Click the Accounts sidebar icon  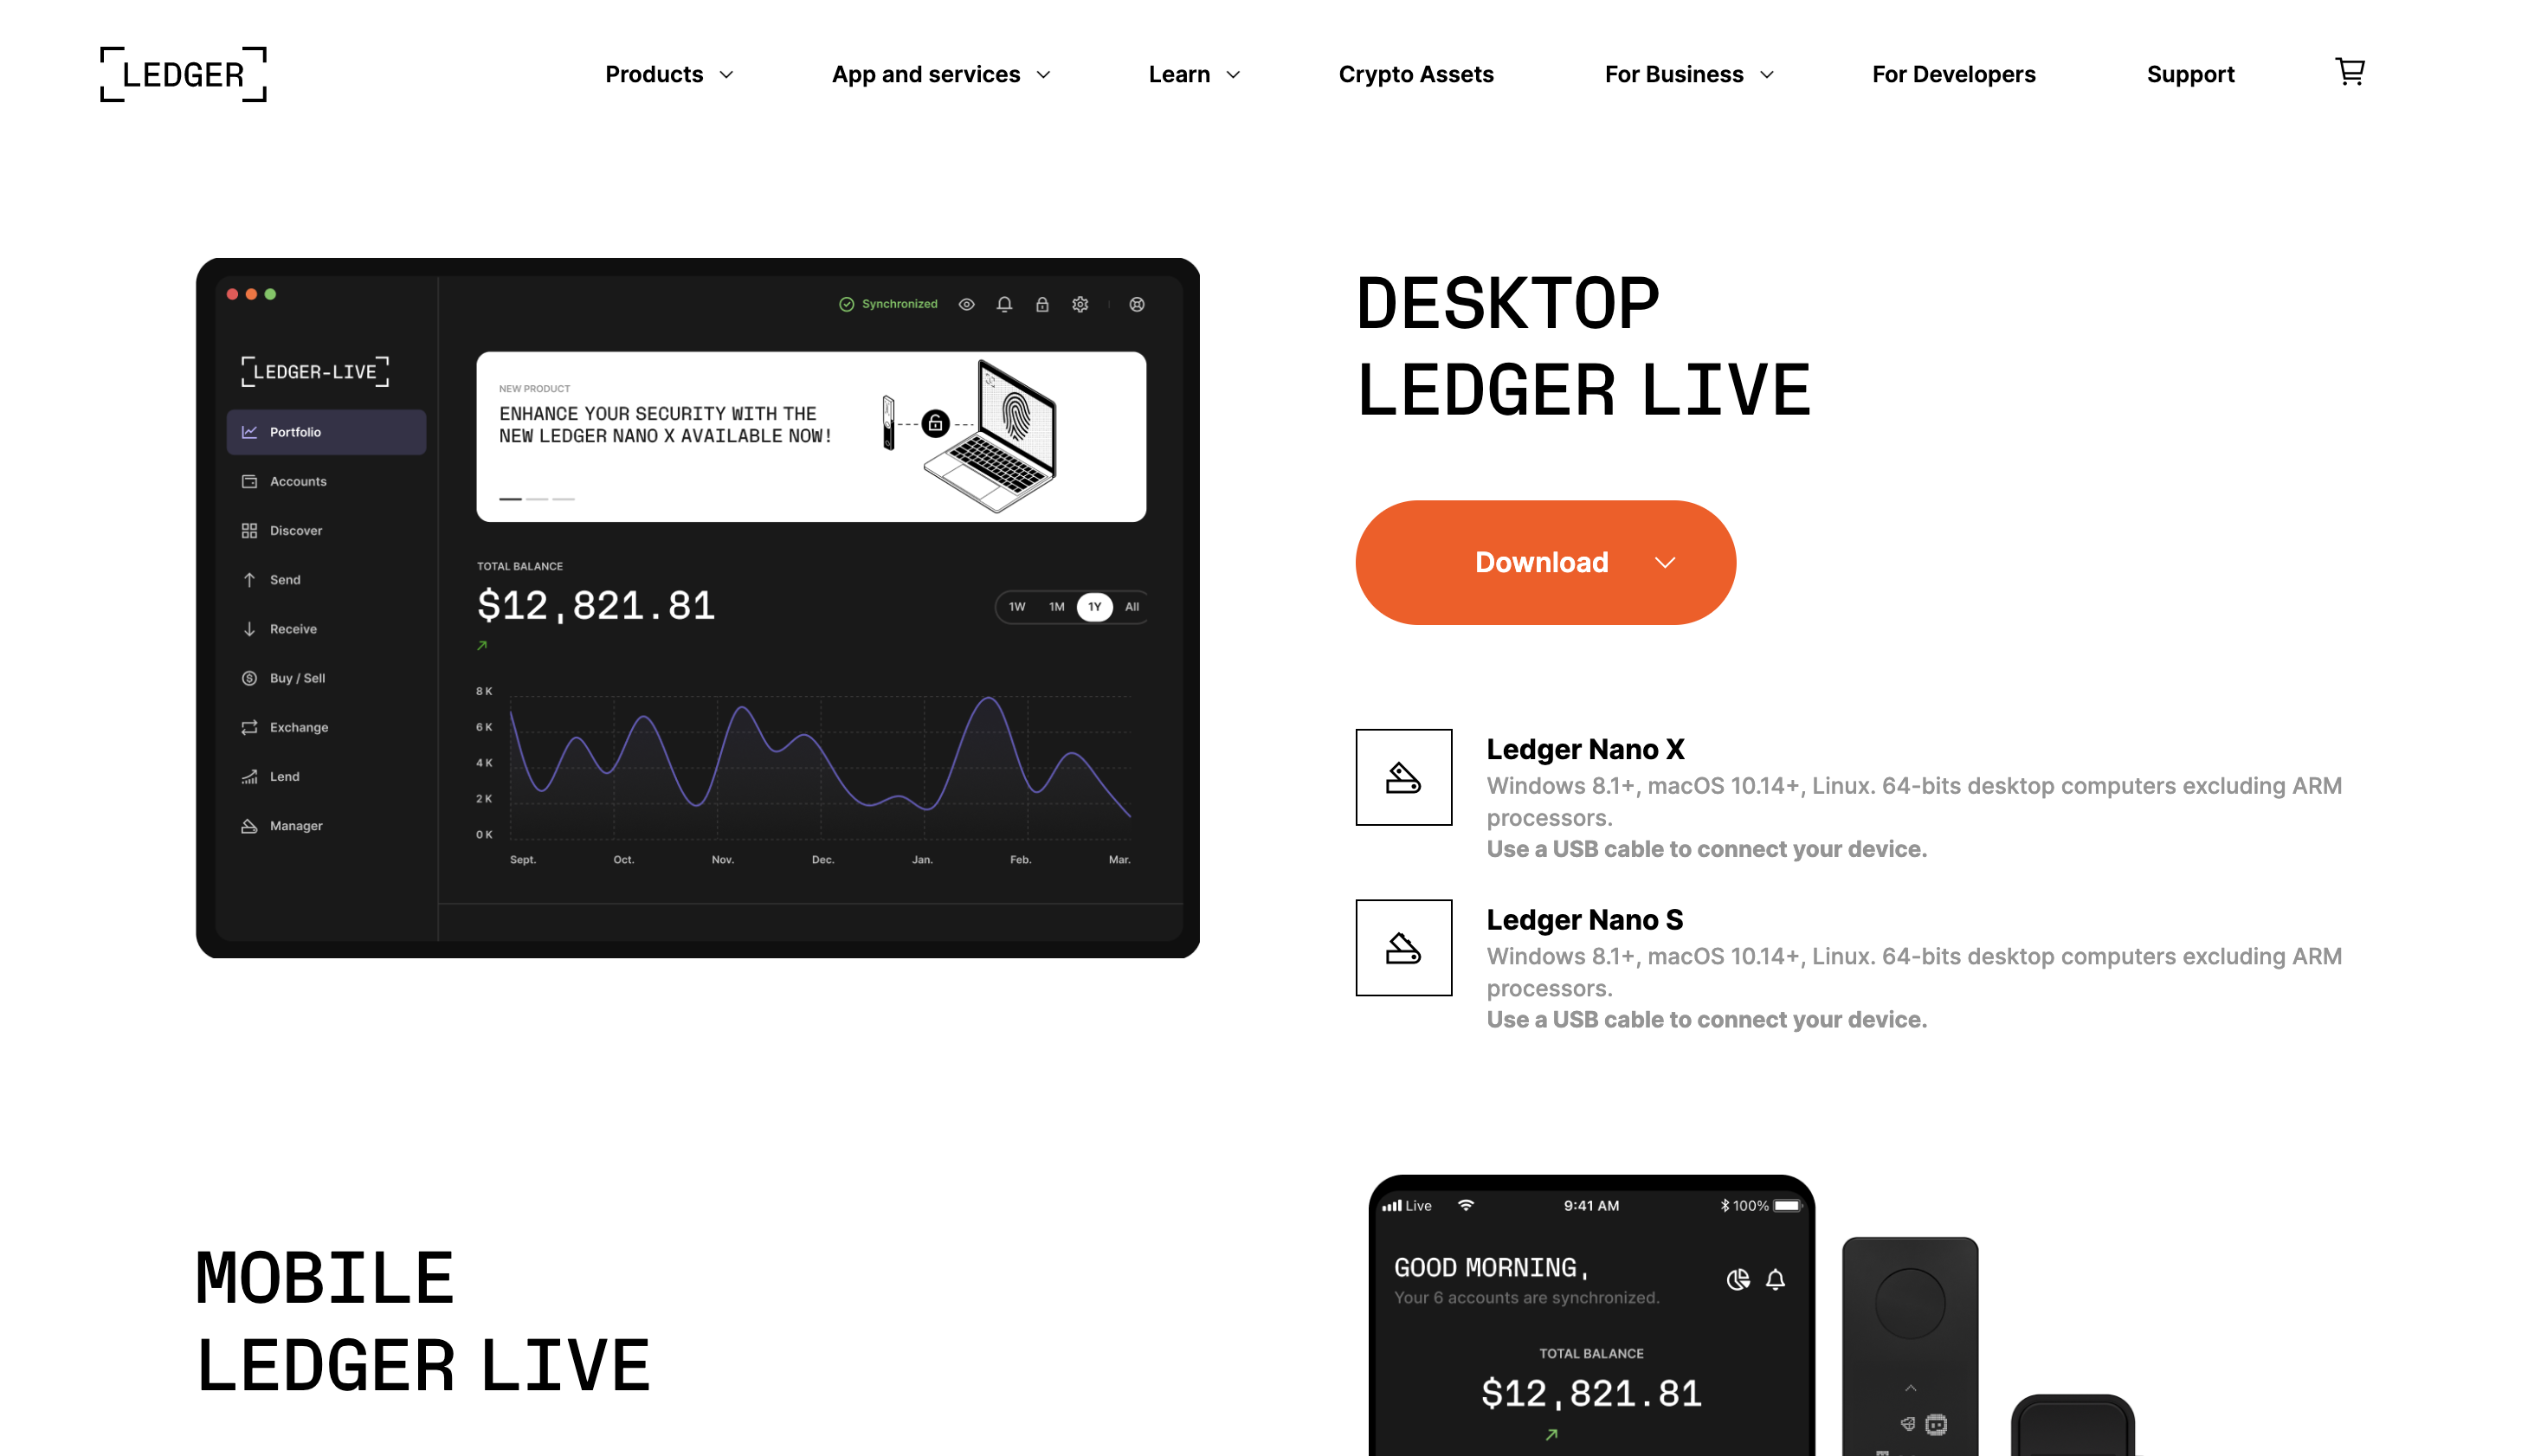click(250, 480)
